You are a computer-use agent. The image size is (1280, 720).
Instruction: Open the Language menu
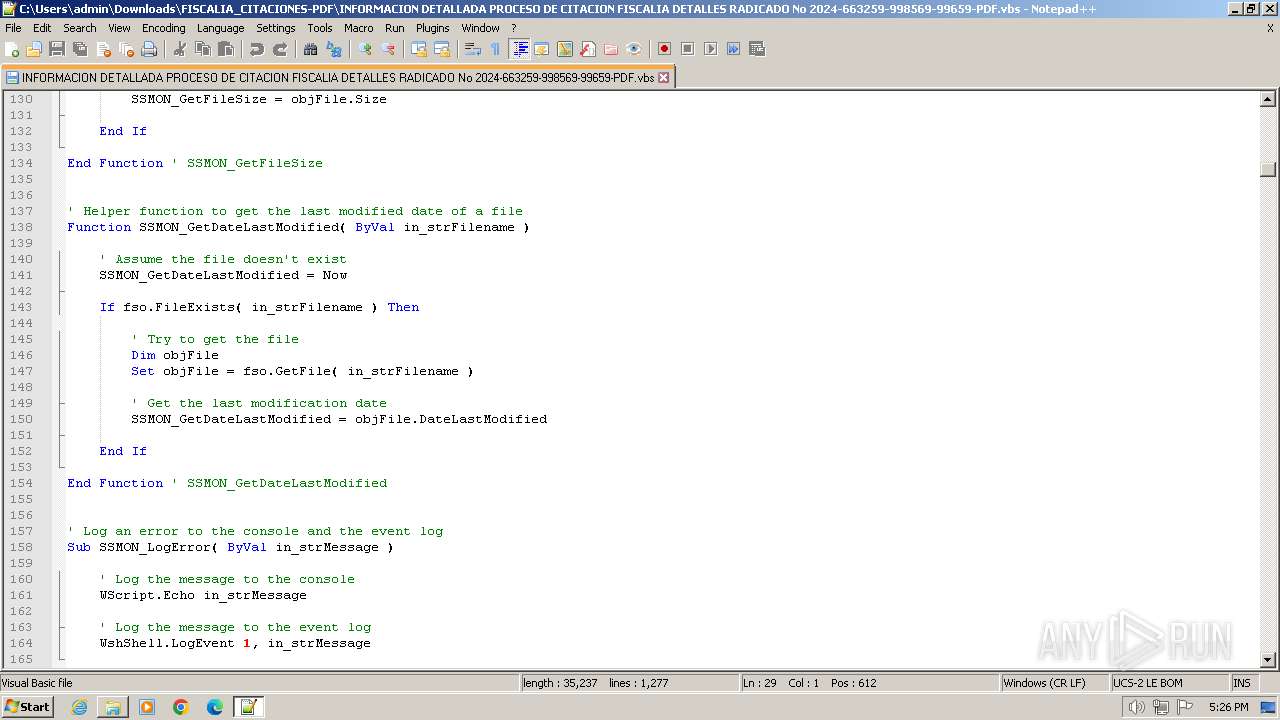[220, 28]
